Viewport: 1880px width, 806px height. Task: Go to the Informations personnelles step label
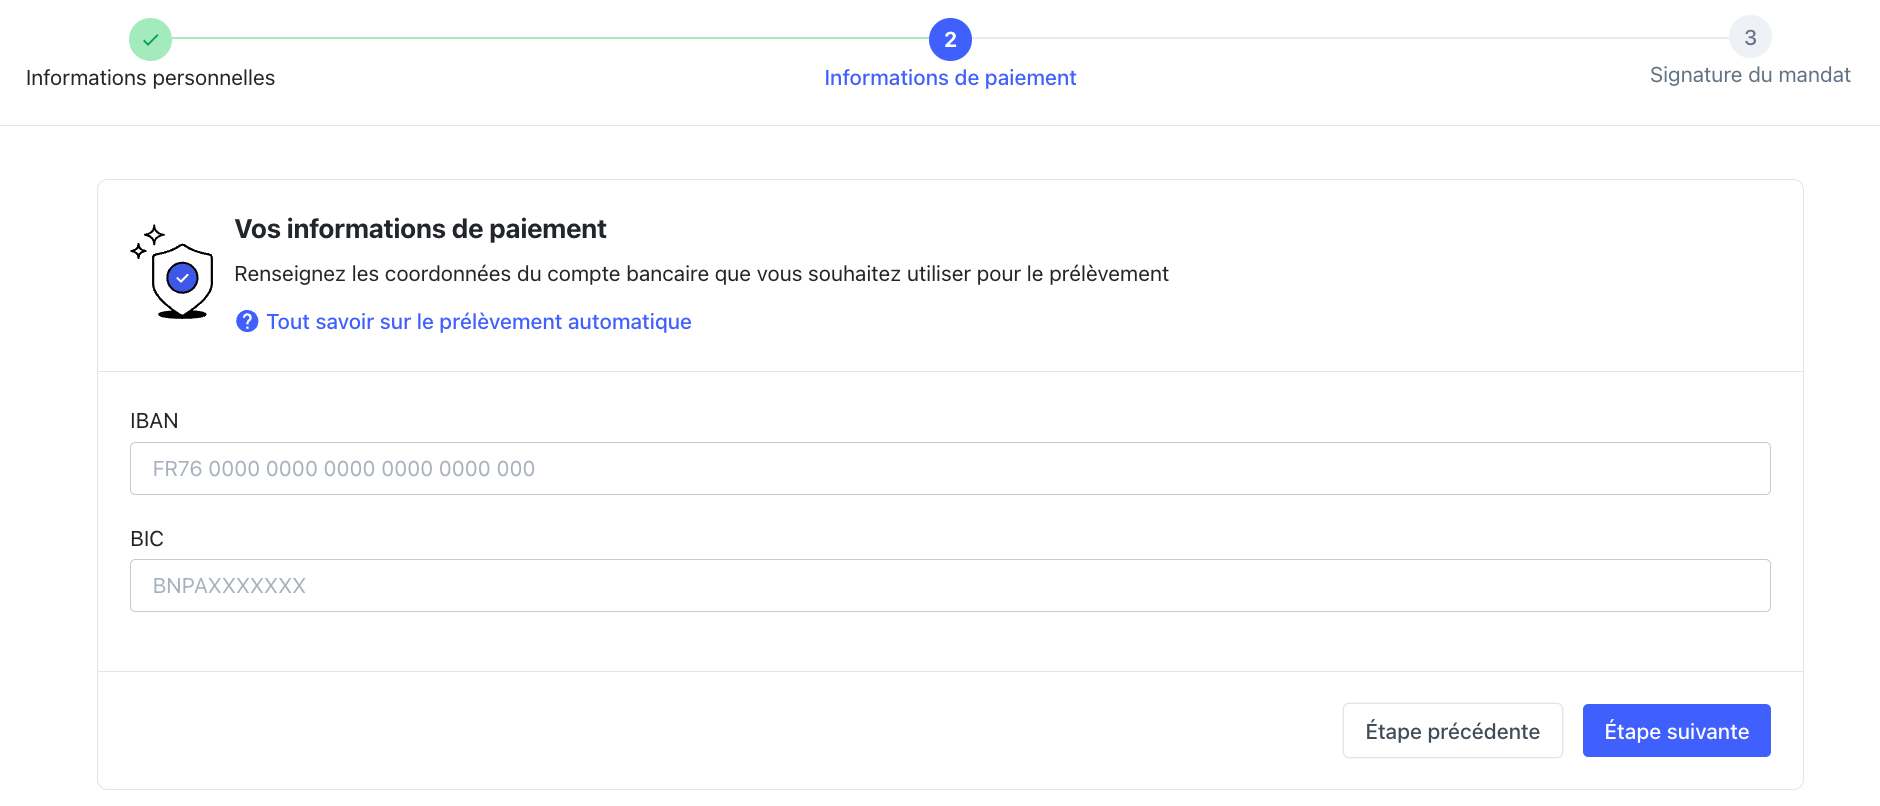150,78
